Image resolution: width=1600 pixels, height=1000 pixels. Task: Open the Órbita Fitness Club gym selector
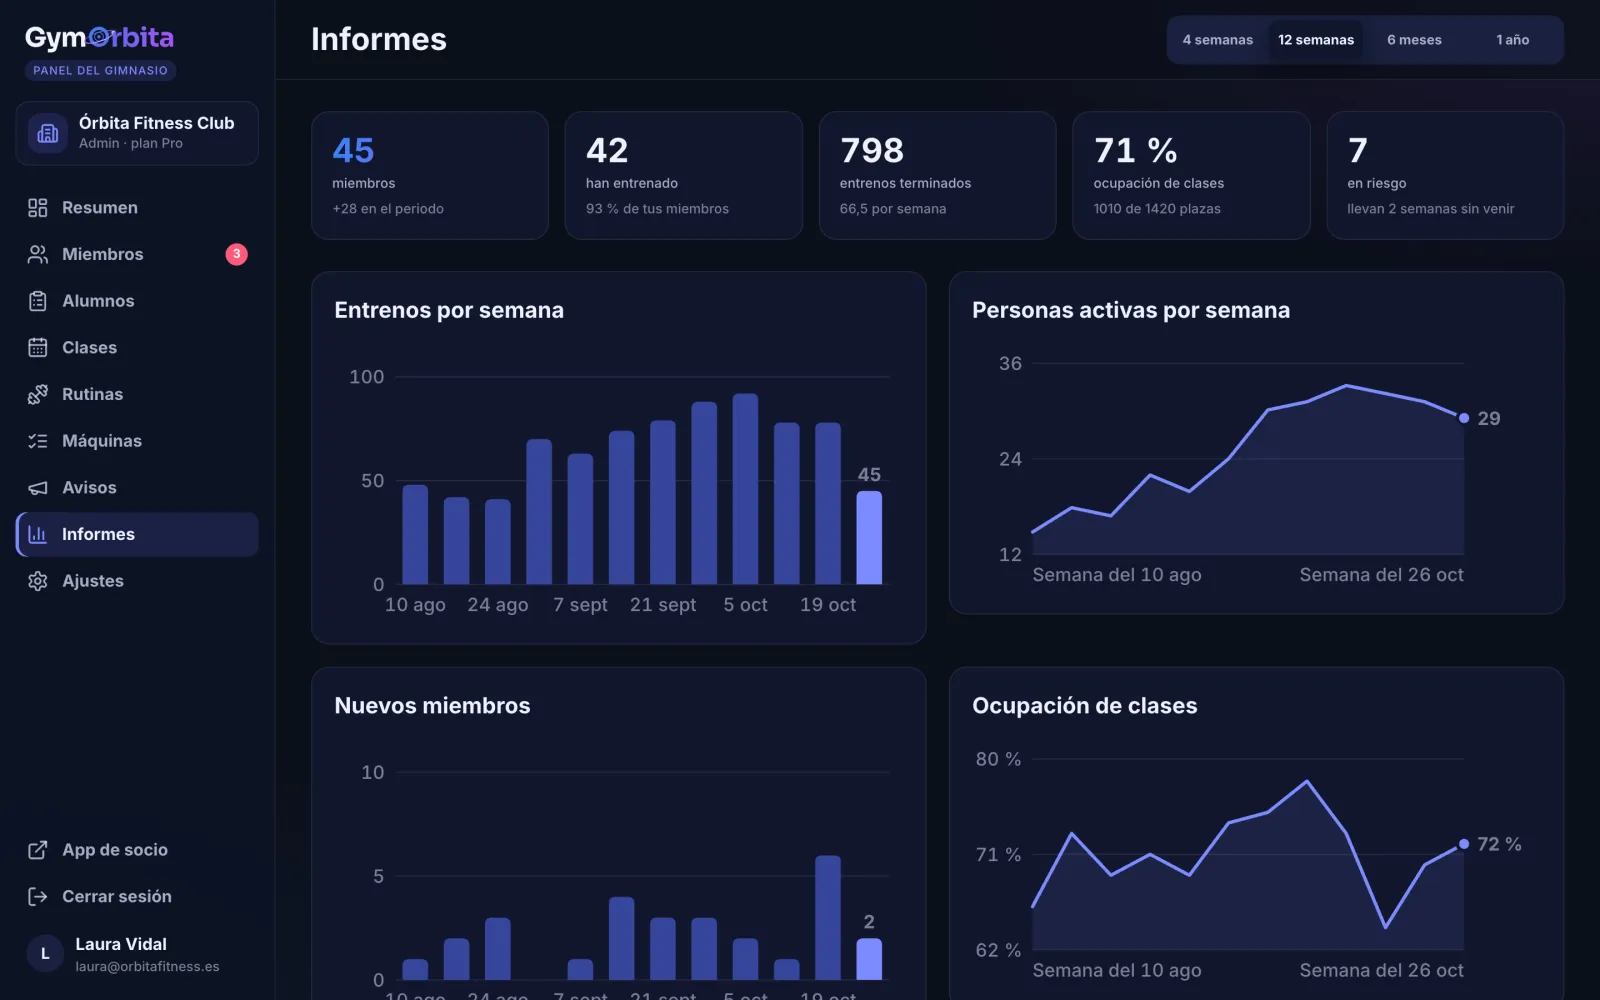[137, 133]
